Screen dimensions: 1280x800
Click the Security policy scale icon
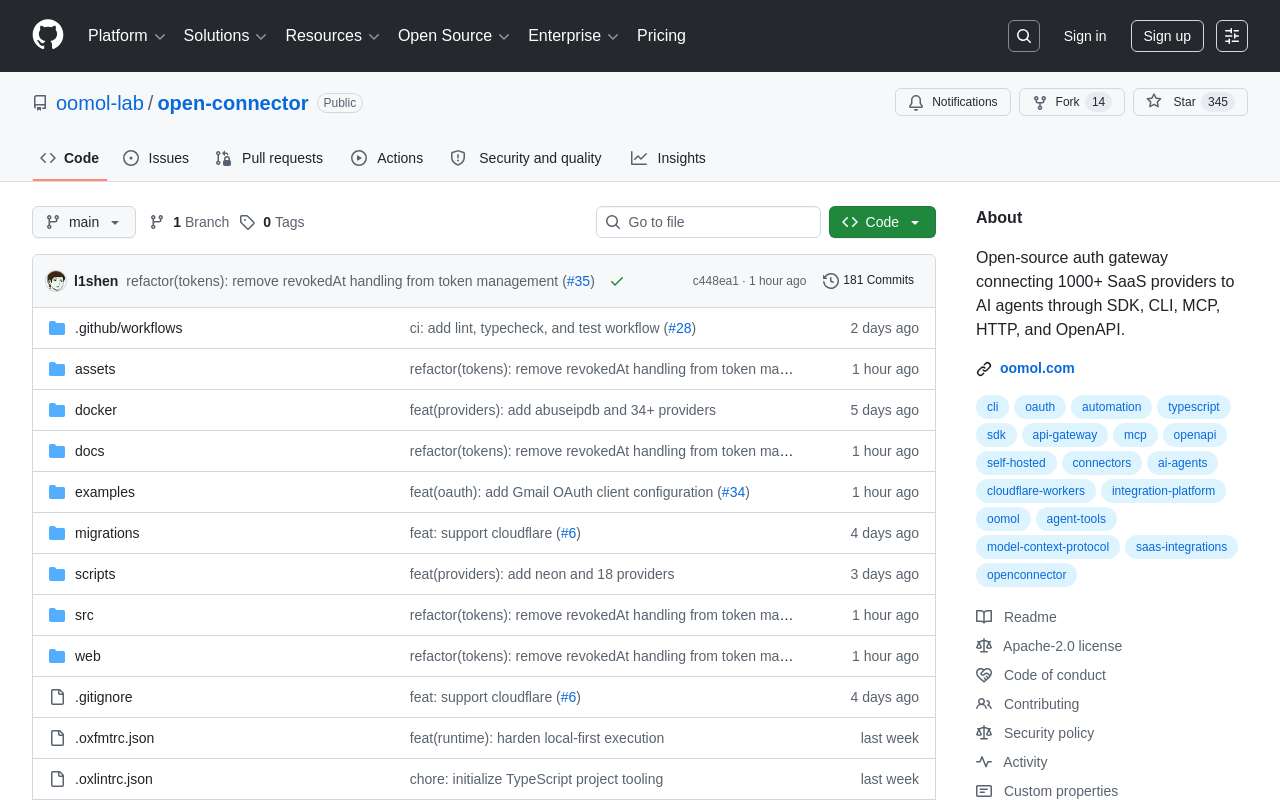[984, 733]
